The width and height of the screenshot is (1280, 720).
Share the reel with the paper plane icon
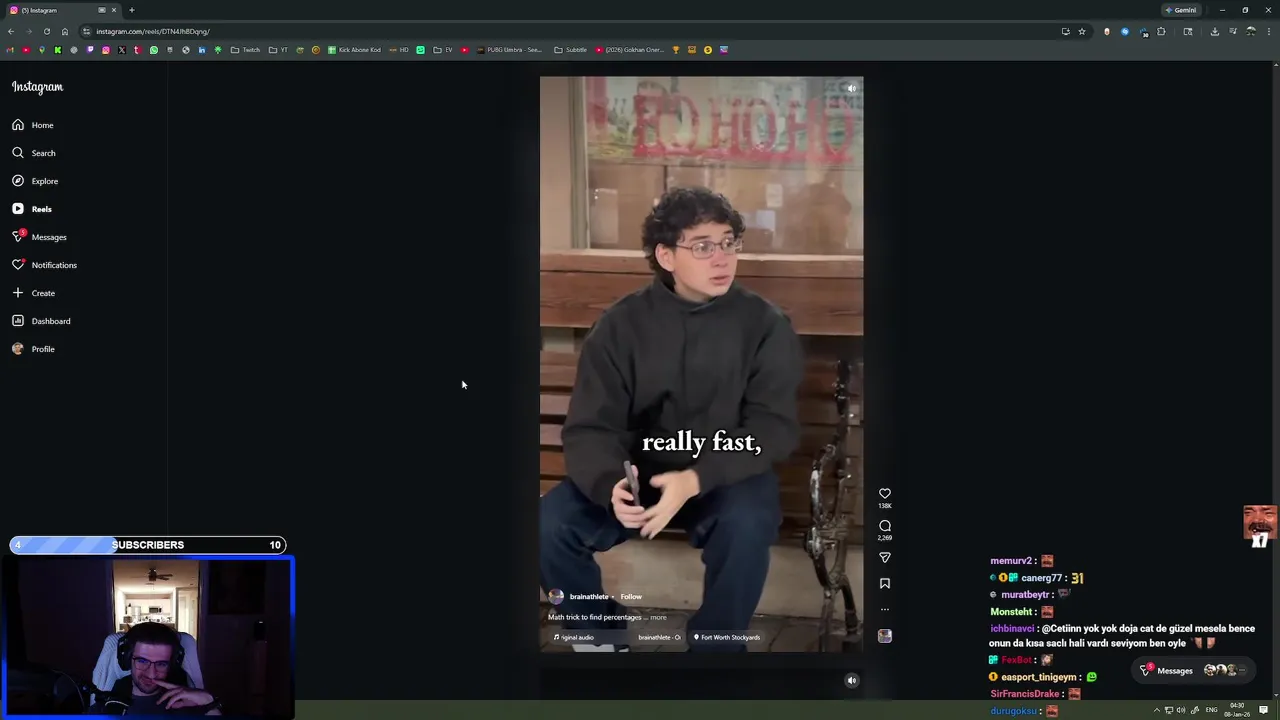pyautogui.click(x=885, y=558)
